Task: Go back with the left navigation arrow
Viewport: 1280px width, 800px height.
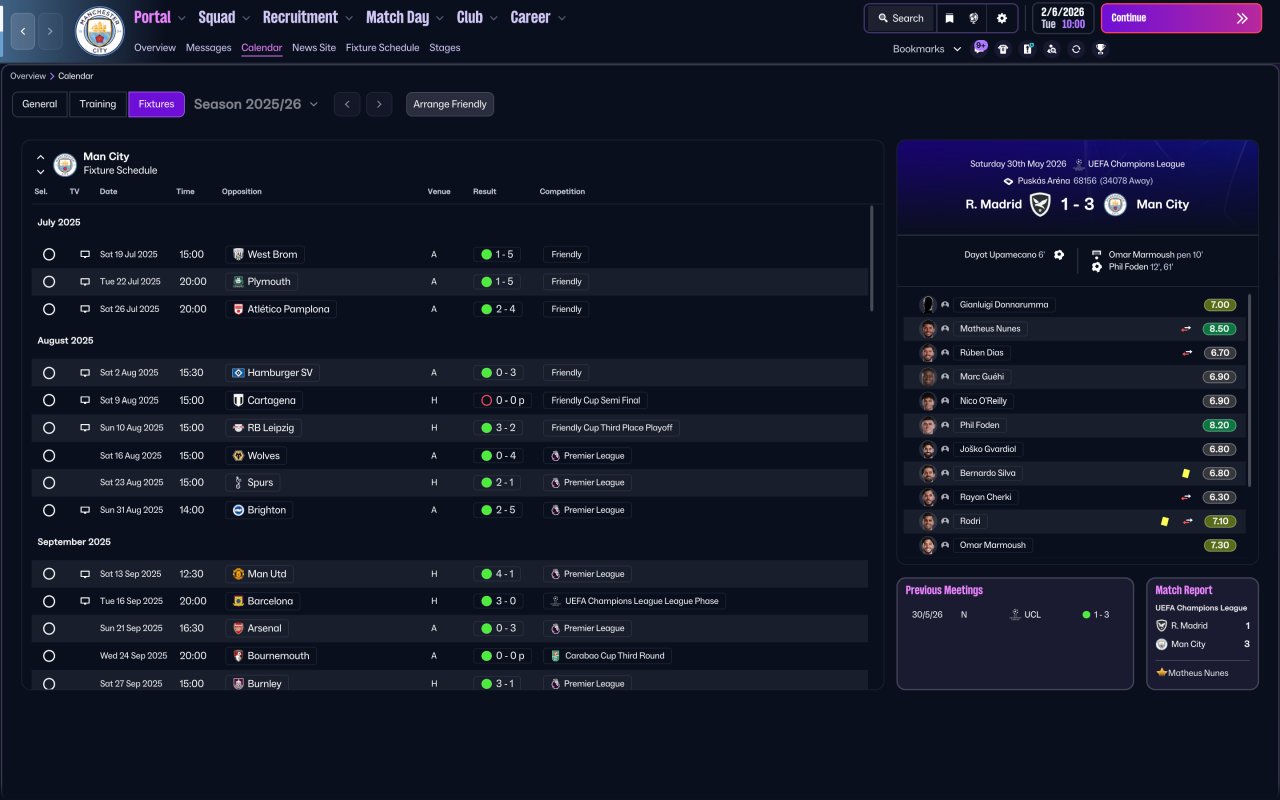Action: (23, 31)
